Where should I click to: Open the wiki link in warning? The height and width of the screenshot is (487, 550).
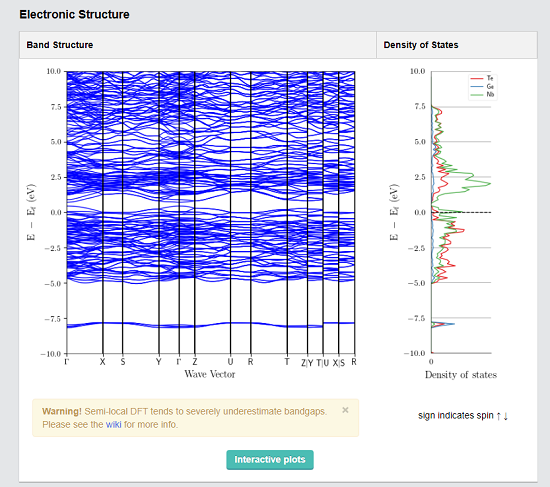pos(113,425)
